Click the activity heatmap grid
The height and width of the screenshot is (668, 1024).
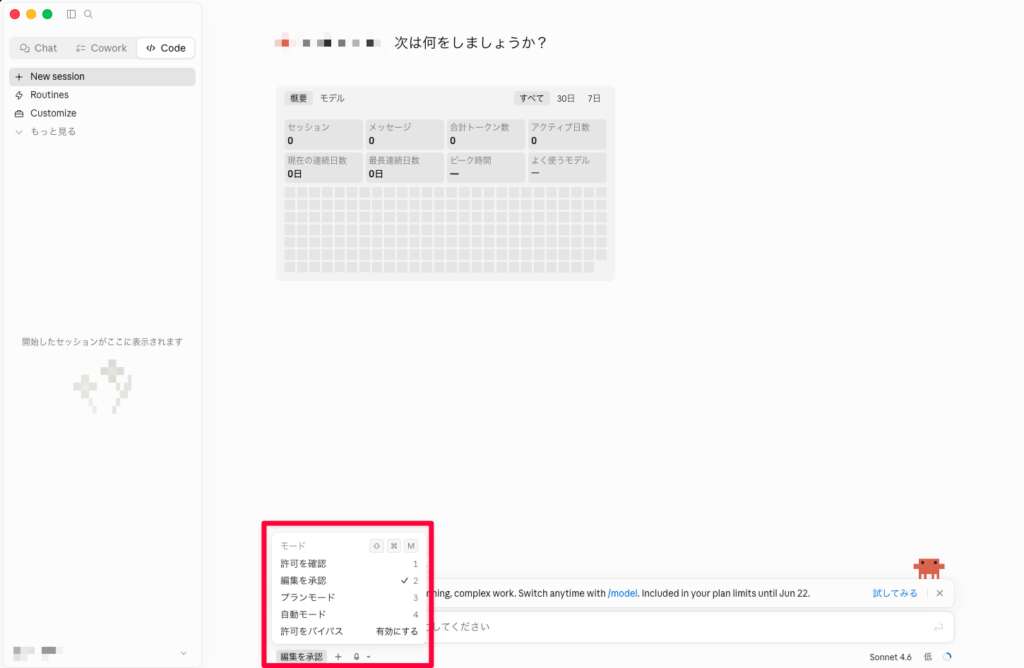tap(445, 230)
